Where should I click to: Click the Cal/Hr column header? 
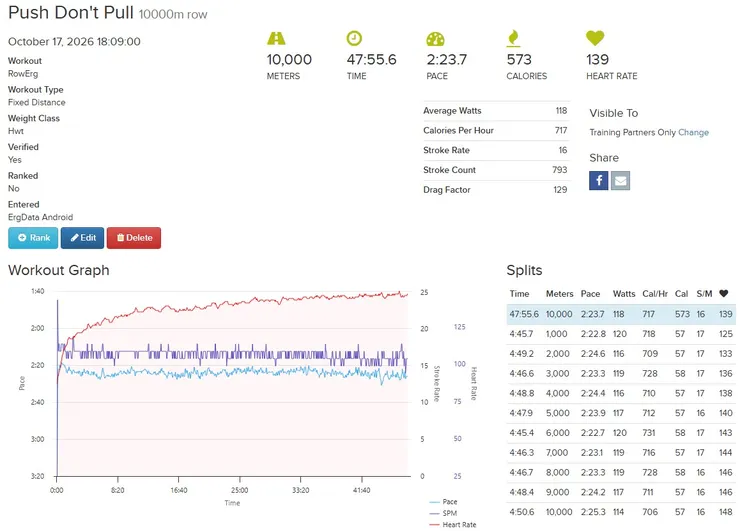655,294
